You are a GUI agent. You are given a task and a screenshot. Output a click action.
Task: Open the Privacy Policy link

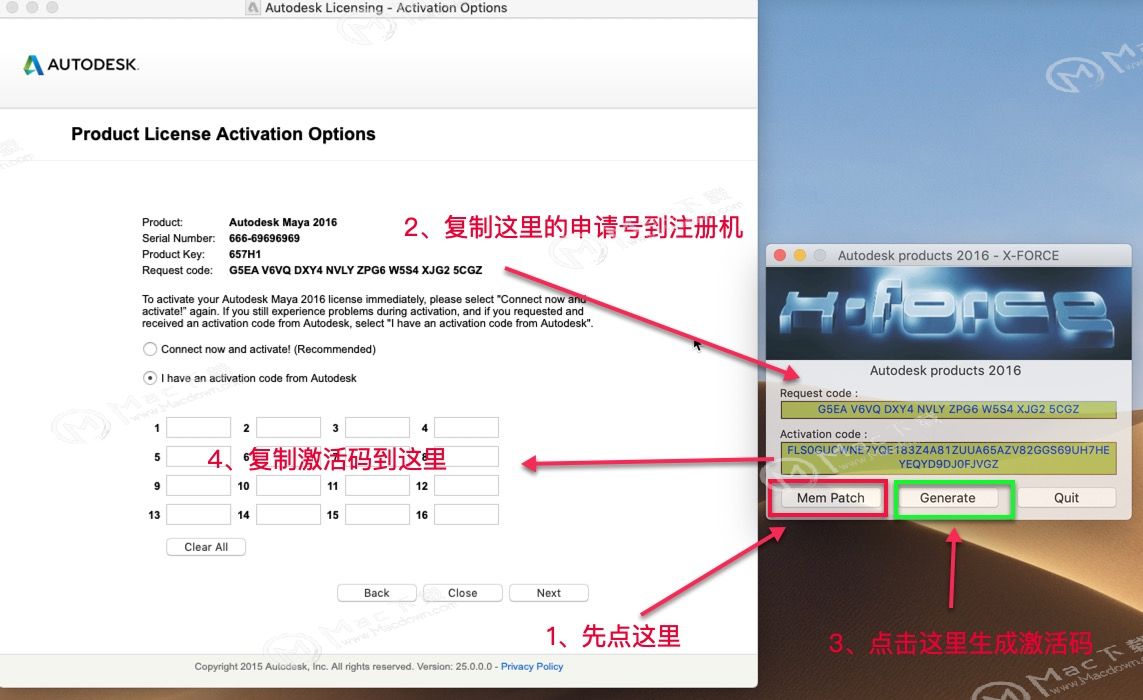[x=532, y=666]
